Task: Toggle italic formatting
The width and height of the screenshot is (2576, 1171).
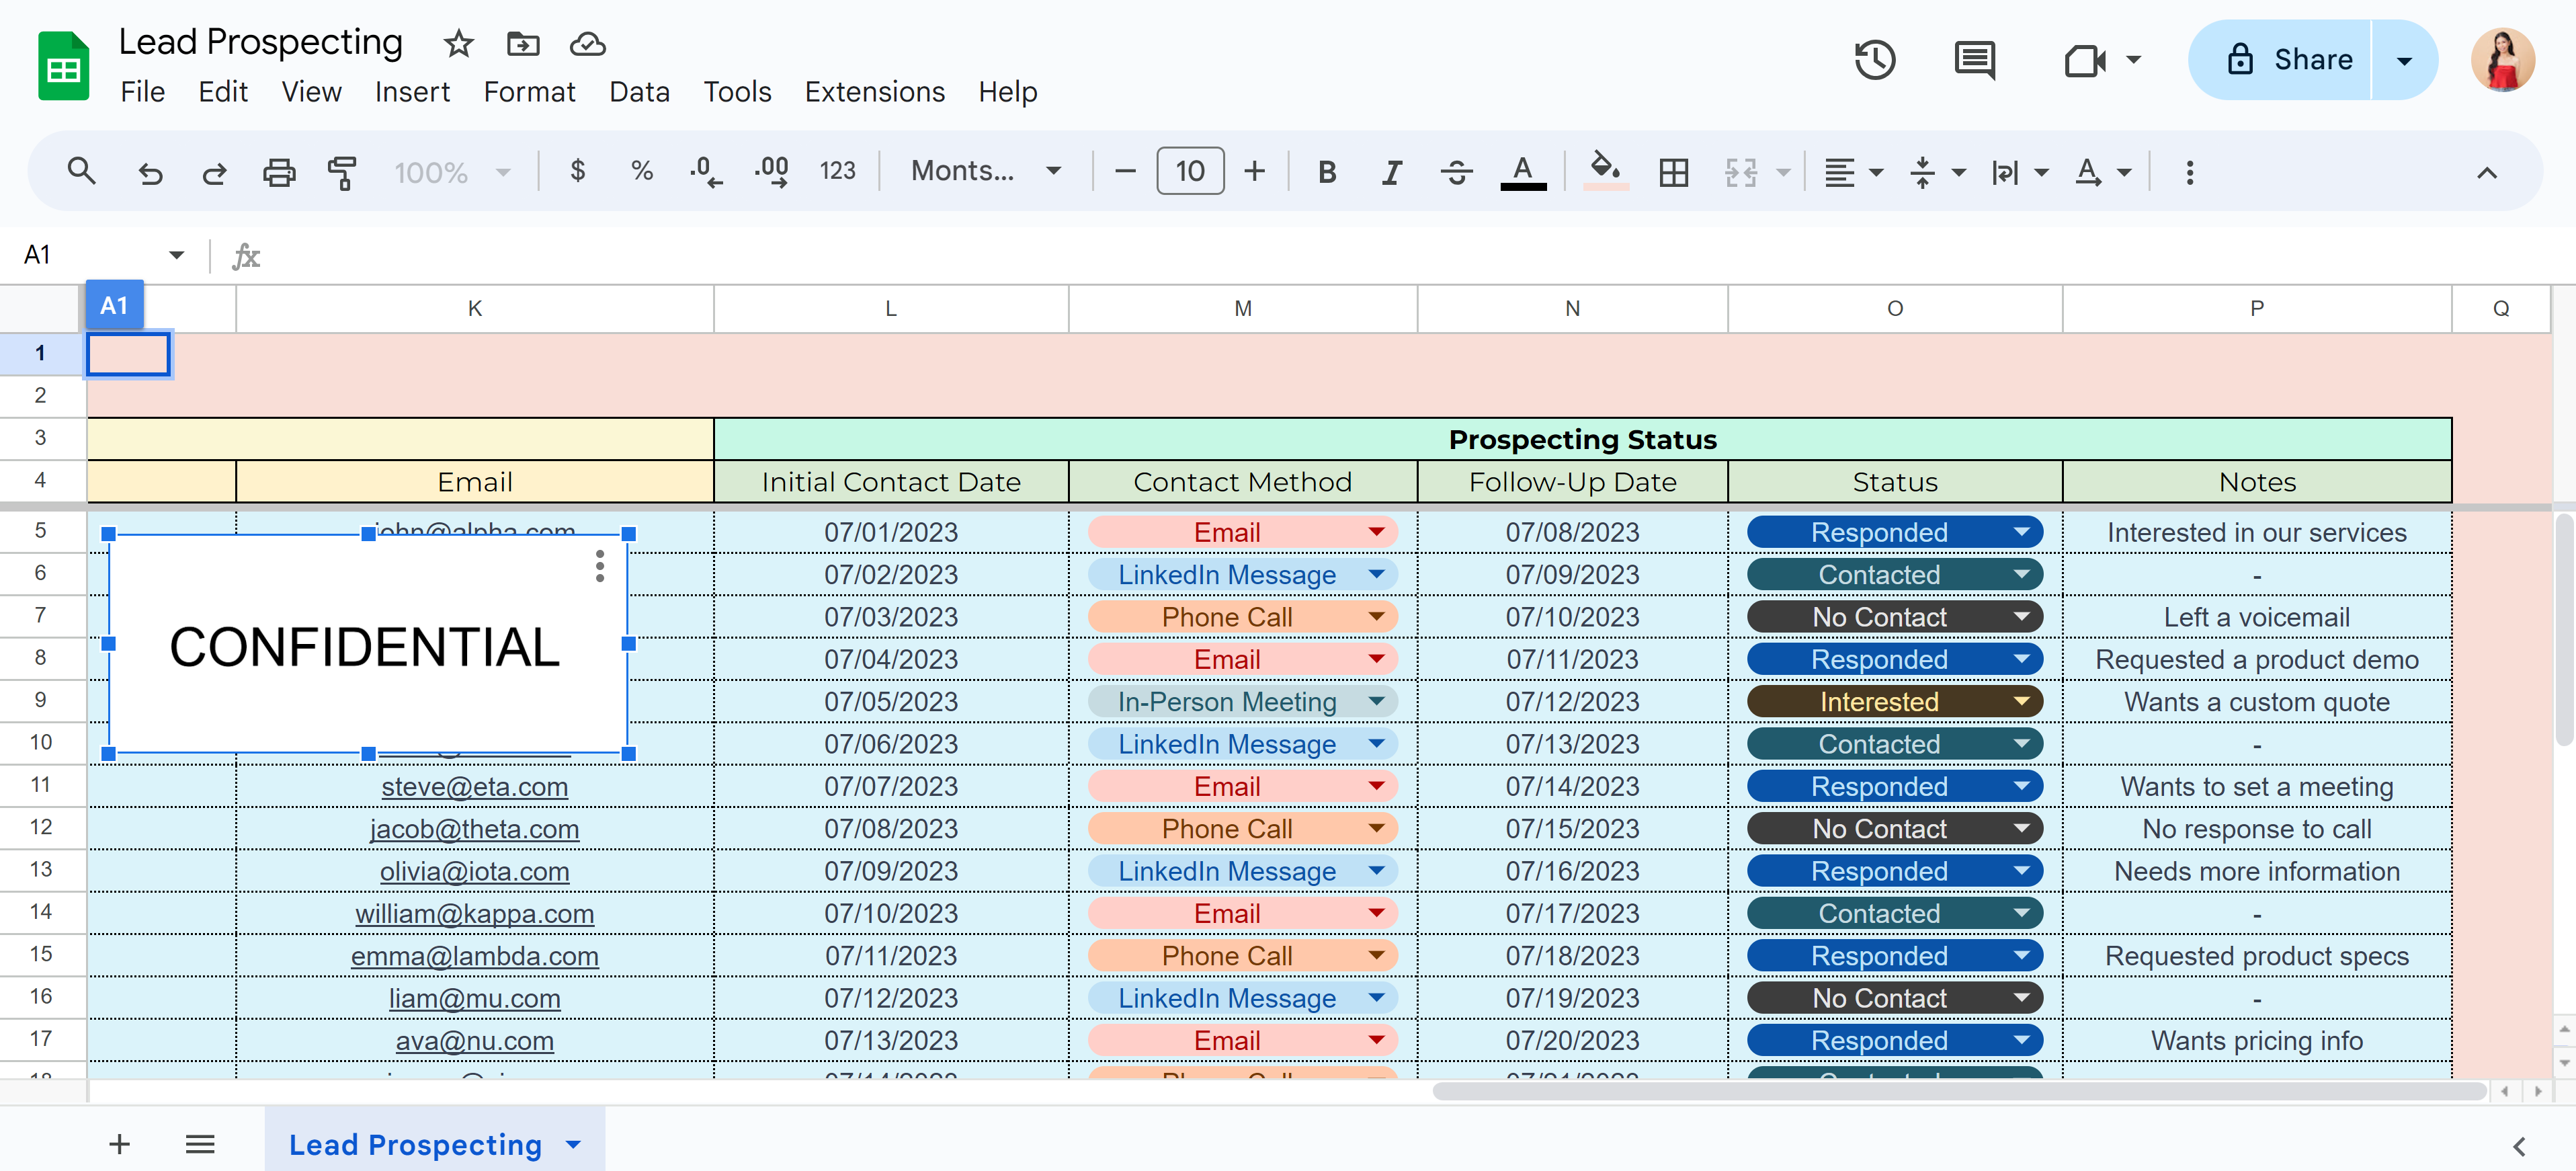Action: point(1391,172)
